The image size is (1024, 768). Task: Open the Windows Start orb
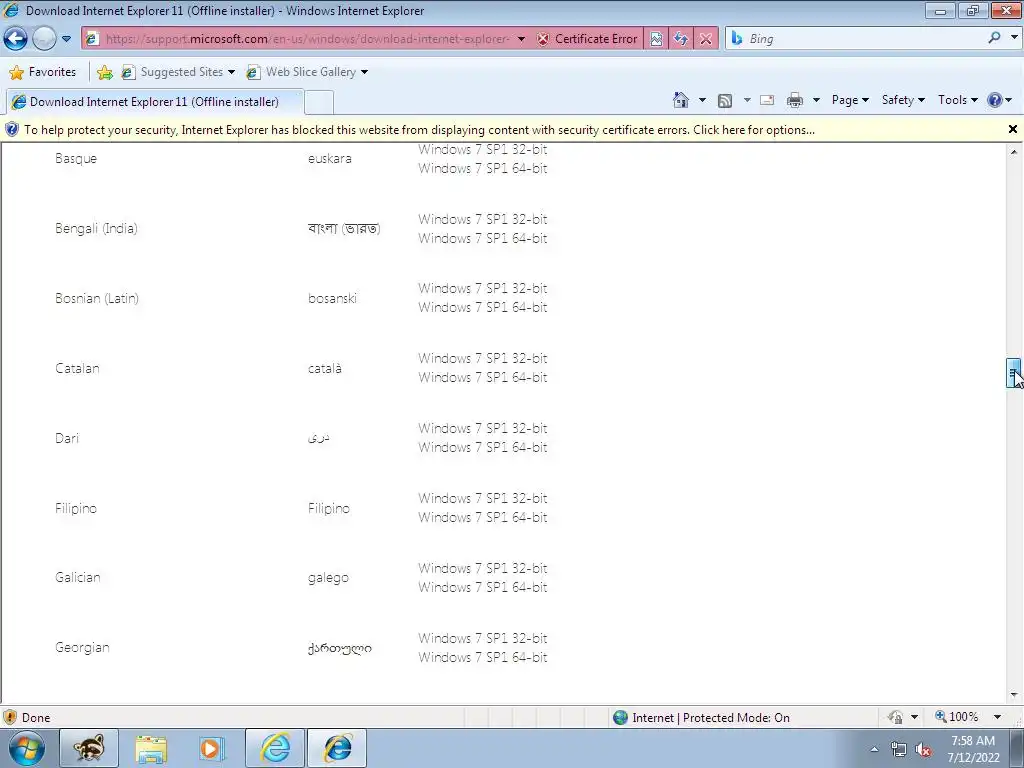pos(27,748)
